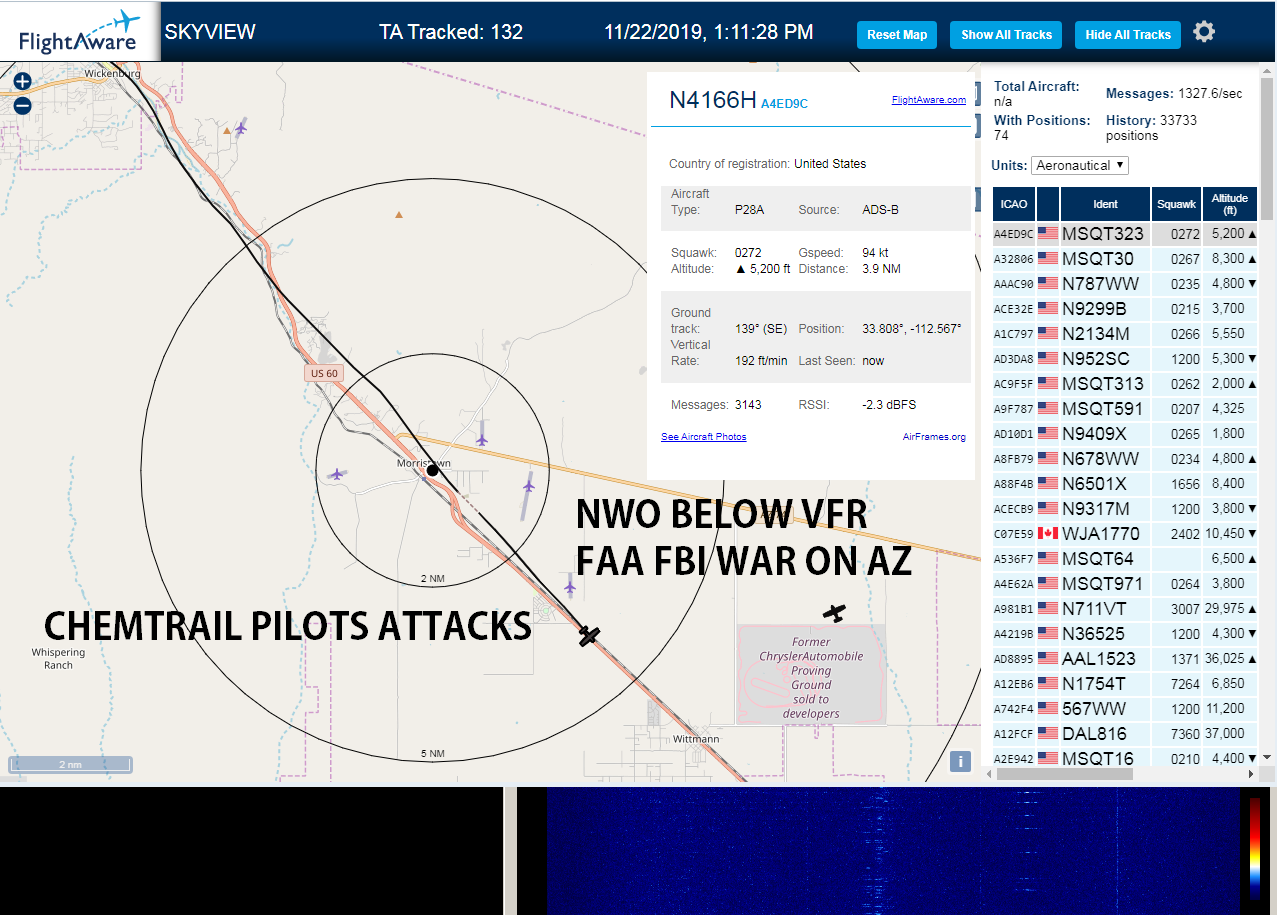Zoom in the map with plus button

pyautogui.click(x=22, y=82)
